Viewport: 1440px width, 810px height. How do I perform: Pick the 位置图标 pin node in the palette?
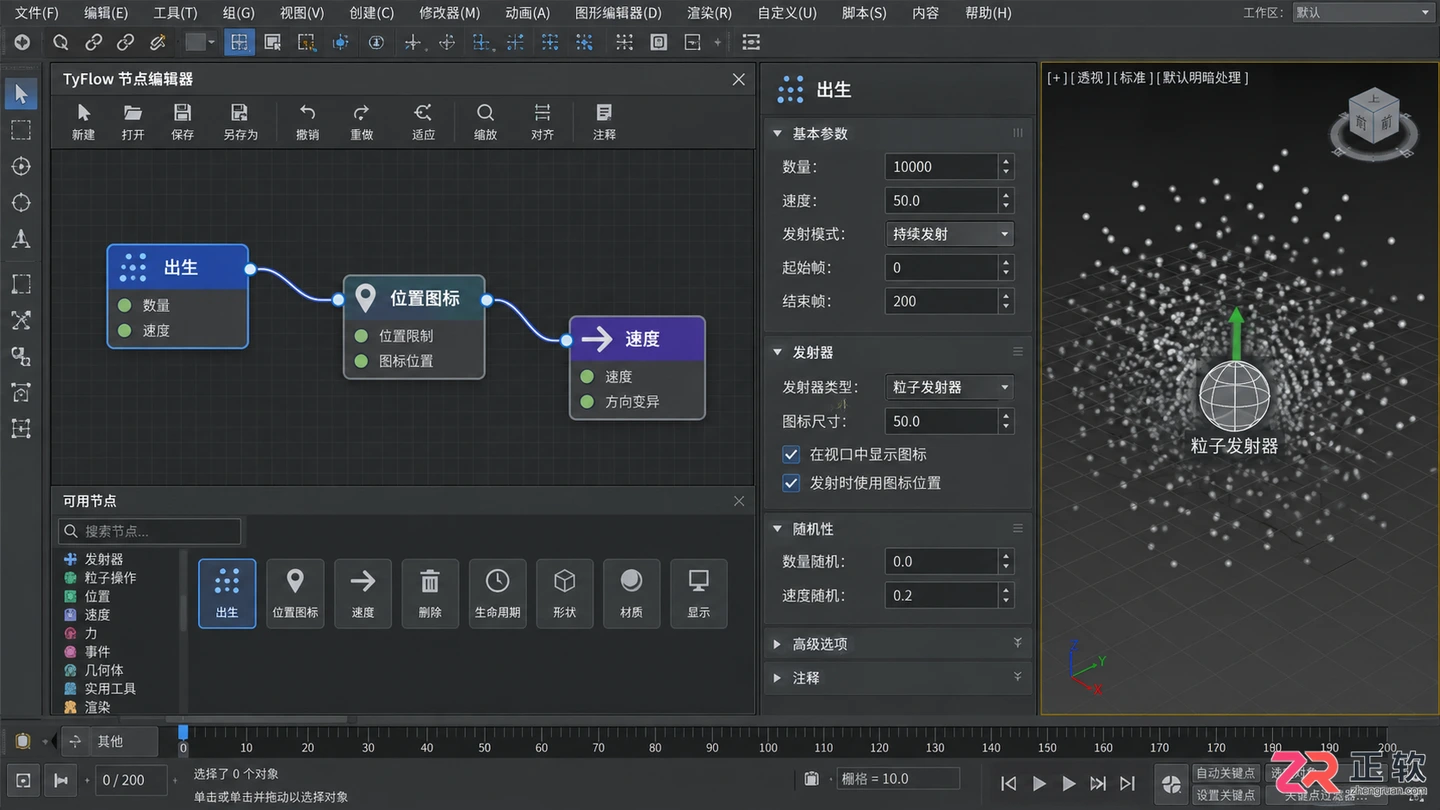[295, 594]
